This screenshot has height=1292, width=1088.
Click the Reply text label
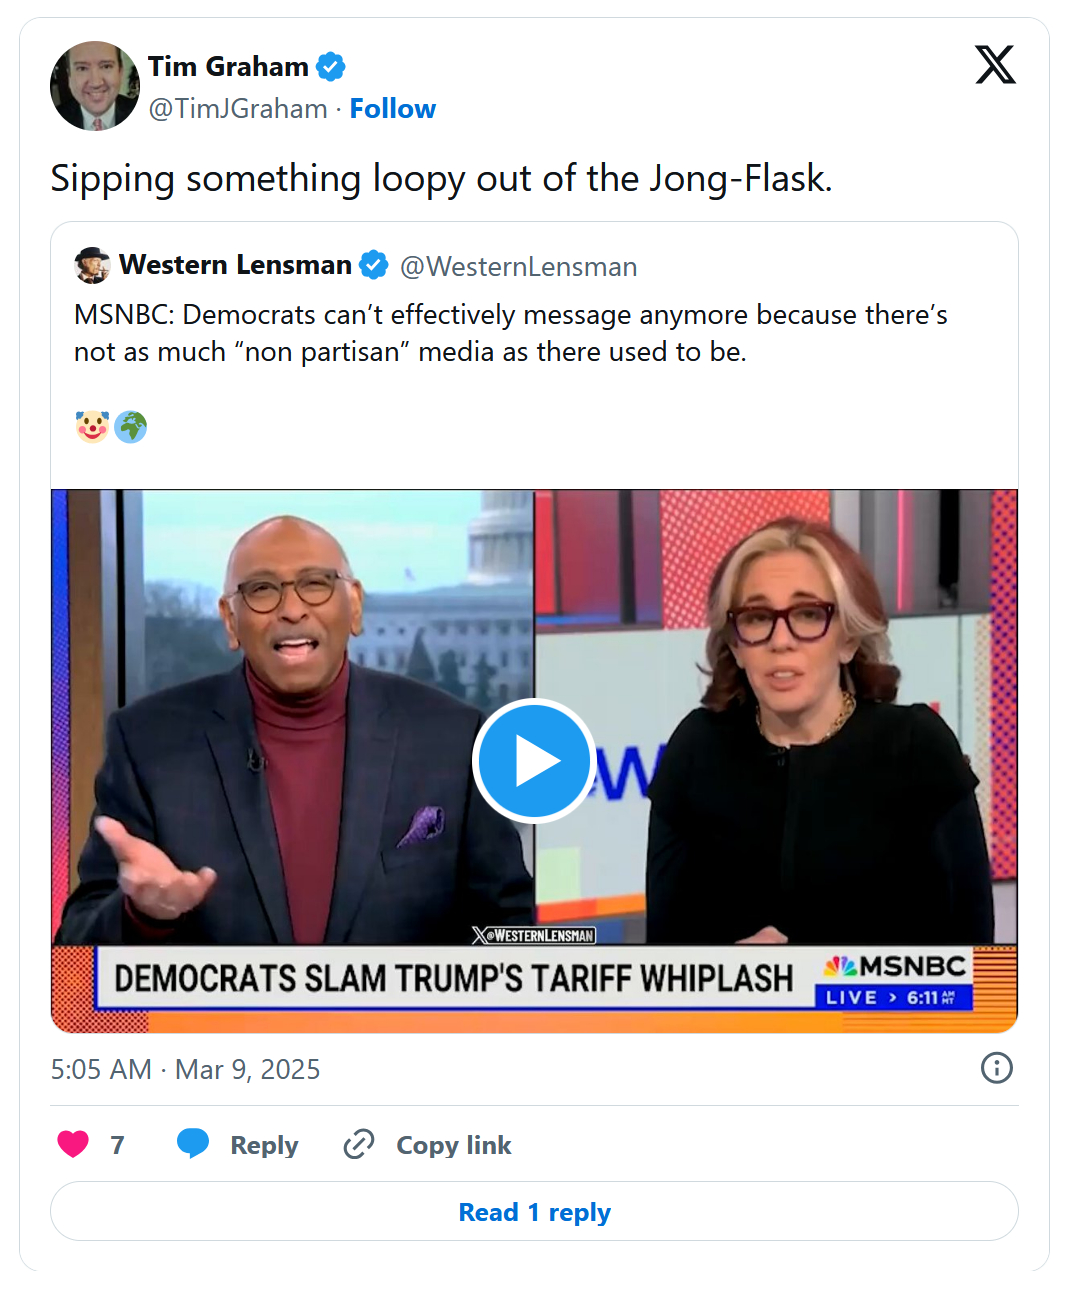click(264, 1145)
